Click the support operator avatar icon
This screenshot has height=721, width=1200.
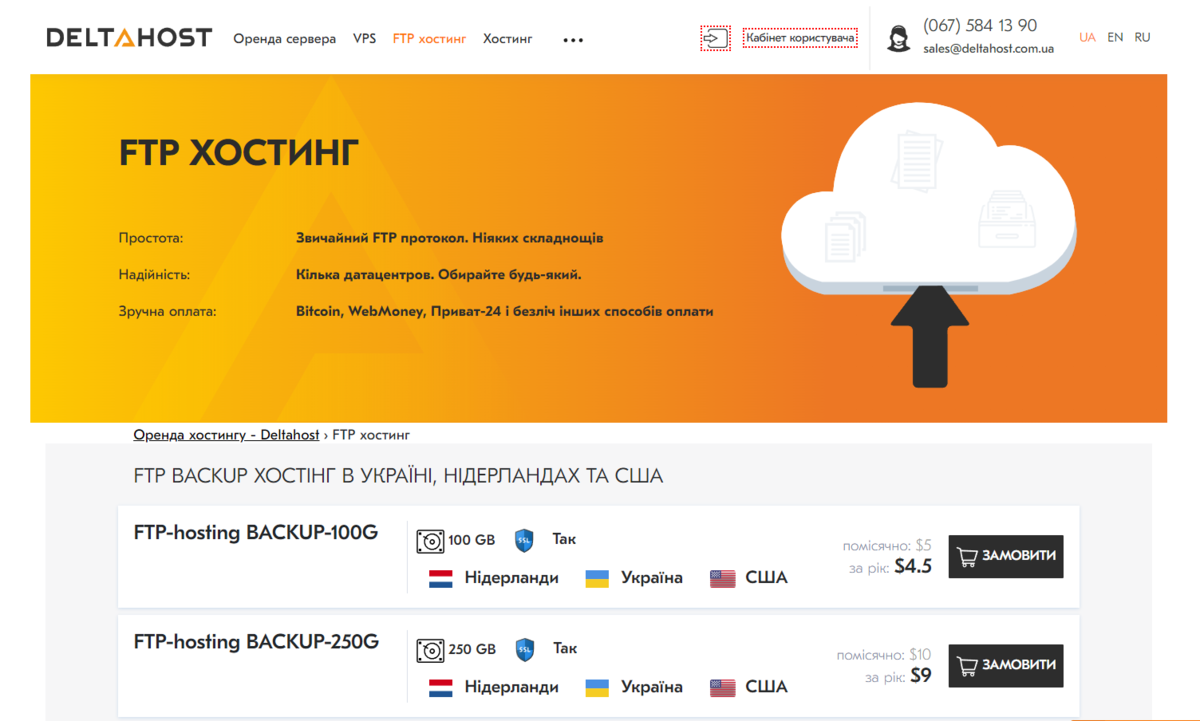coord(898,39)
